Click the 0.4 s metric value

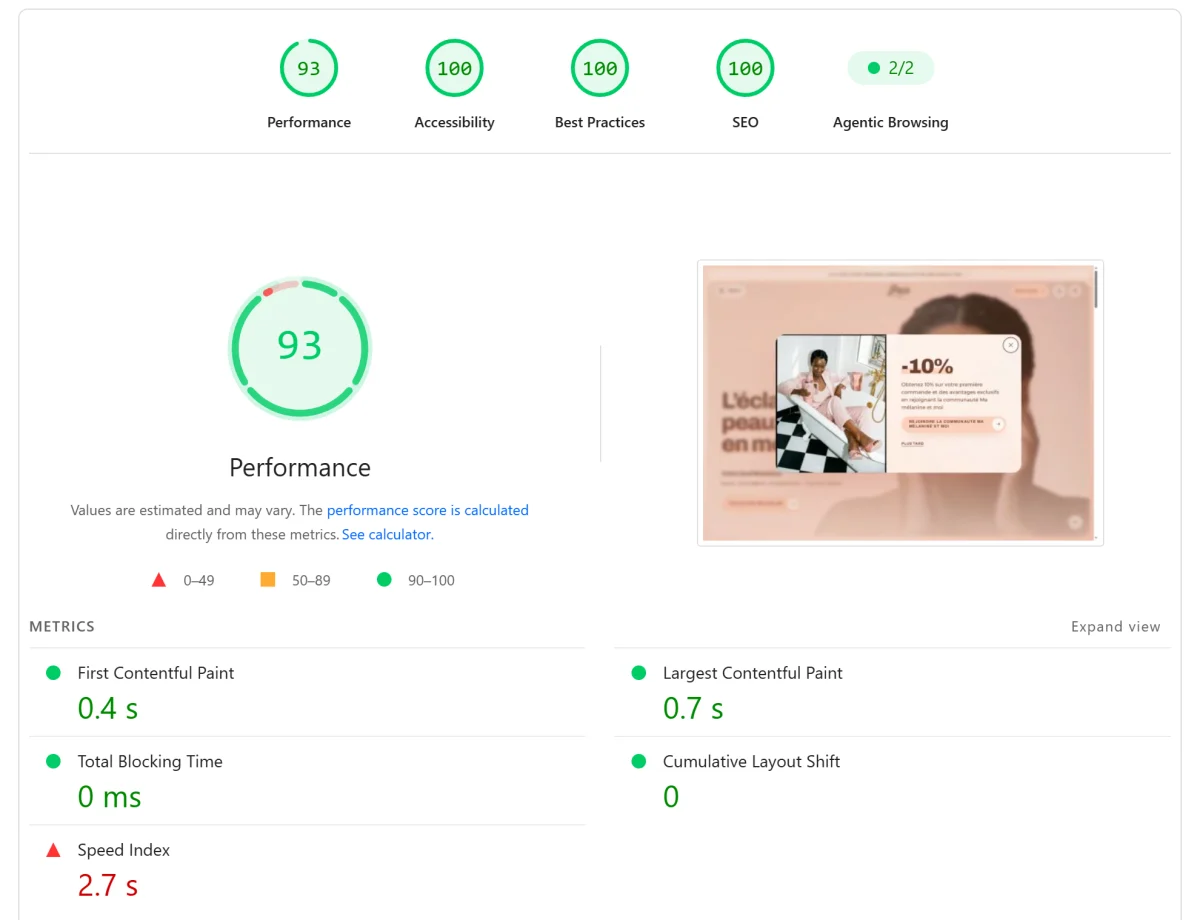pos(108,708)
